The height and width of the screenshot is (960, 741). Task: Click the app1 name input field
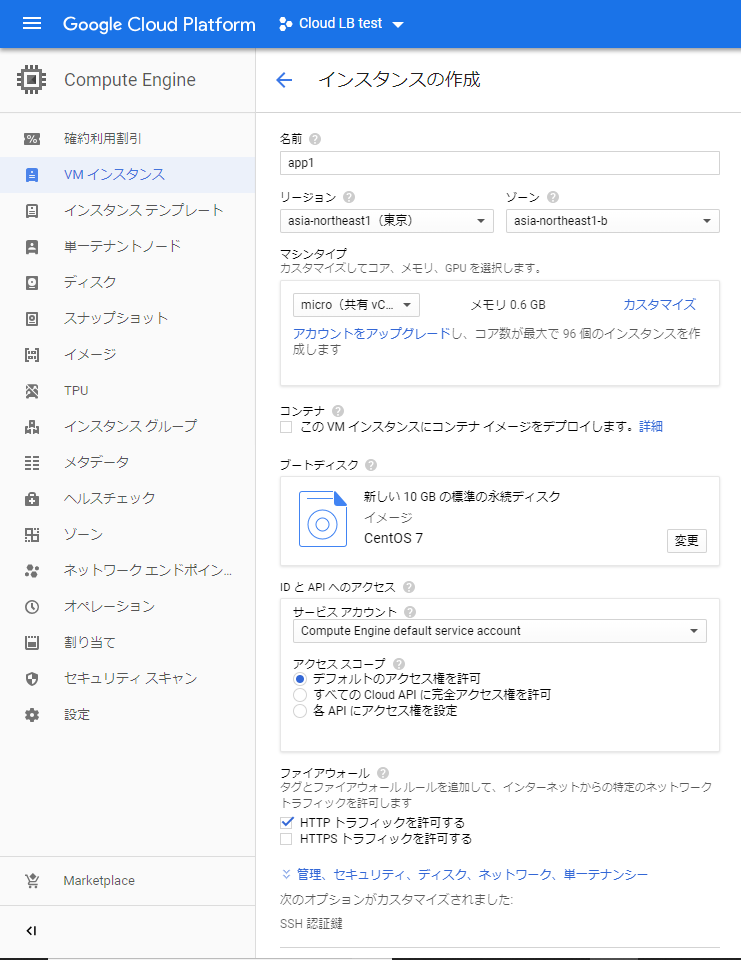(x=500, y=163)
